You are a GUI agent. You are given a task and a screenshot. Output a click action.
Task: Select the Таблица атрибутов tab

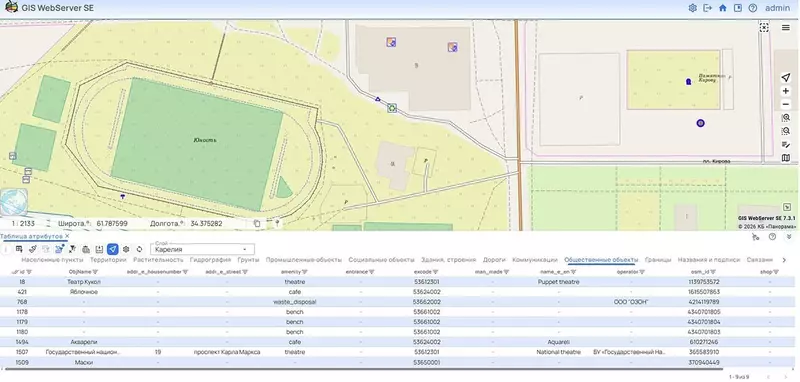(31, 237)
